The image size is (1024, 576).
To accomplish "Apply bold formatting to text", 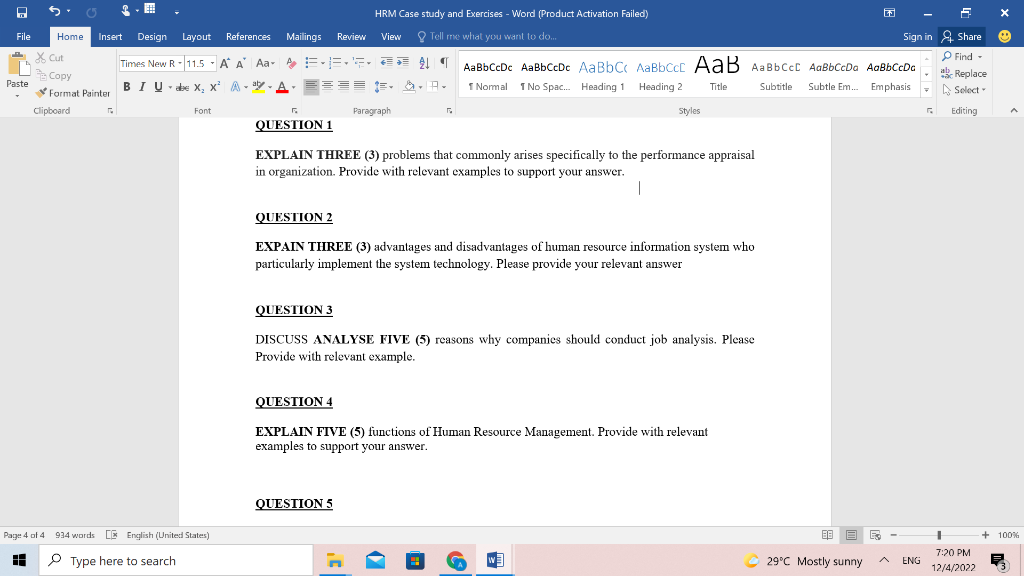I will tap(126, 86).
